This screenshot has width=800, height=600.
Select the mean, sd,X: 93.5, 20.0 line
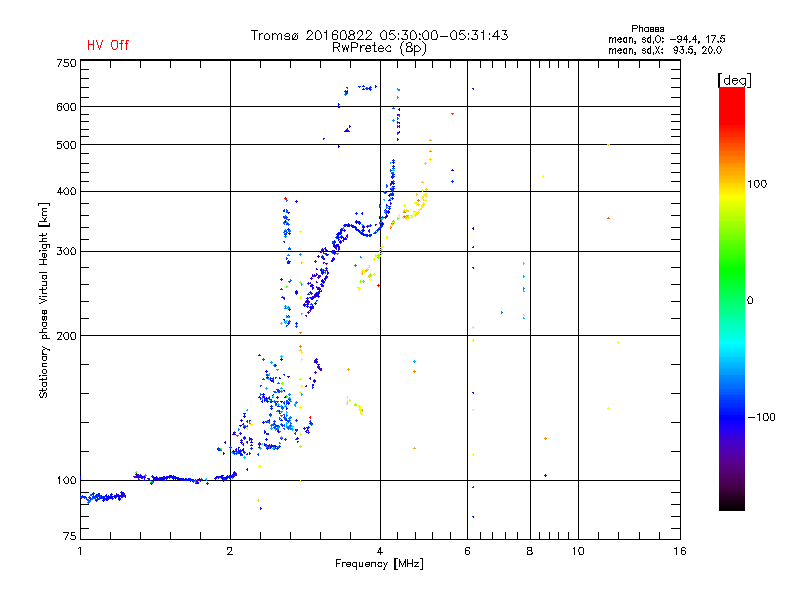click(665, 50)
